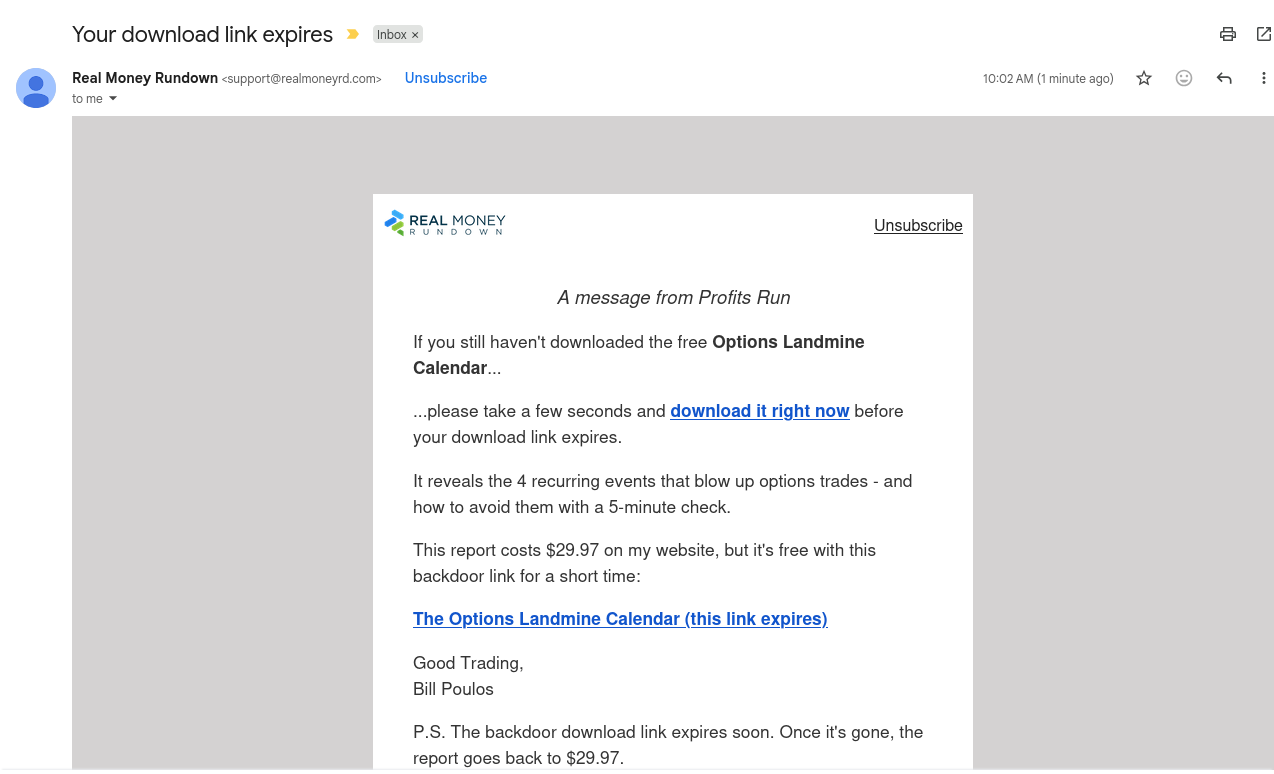Click the Inbox label chip
Image resolution: width=1274 pixels, height=774 pixels.
point(392,35)
